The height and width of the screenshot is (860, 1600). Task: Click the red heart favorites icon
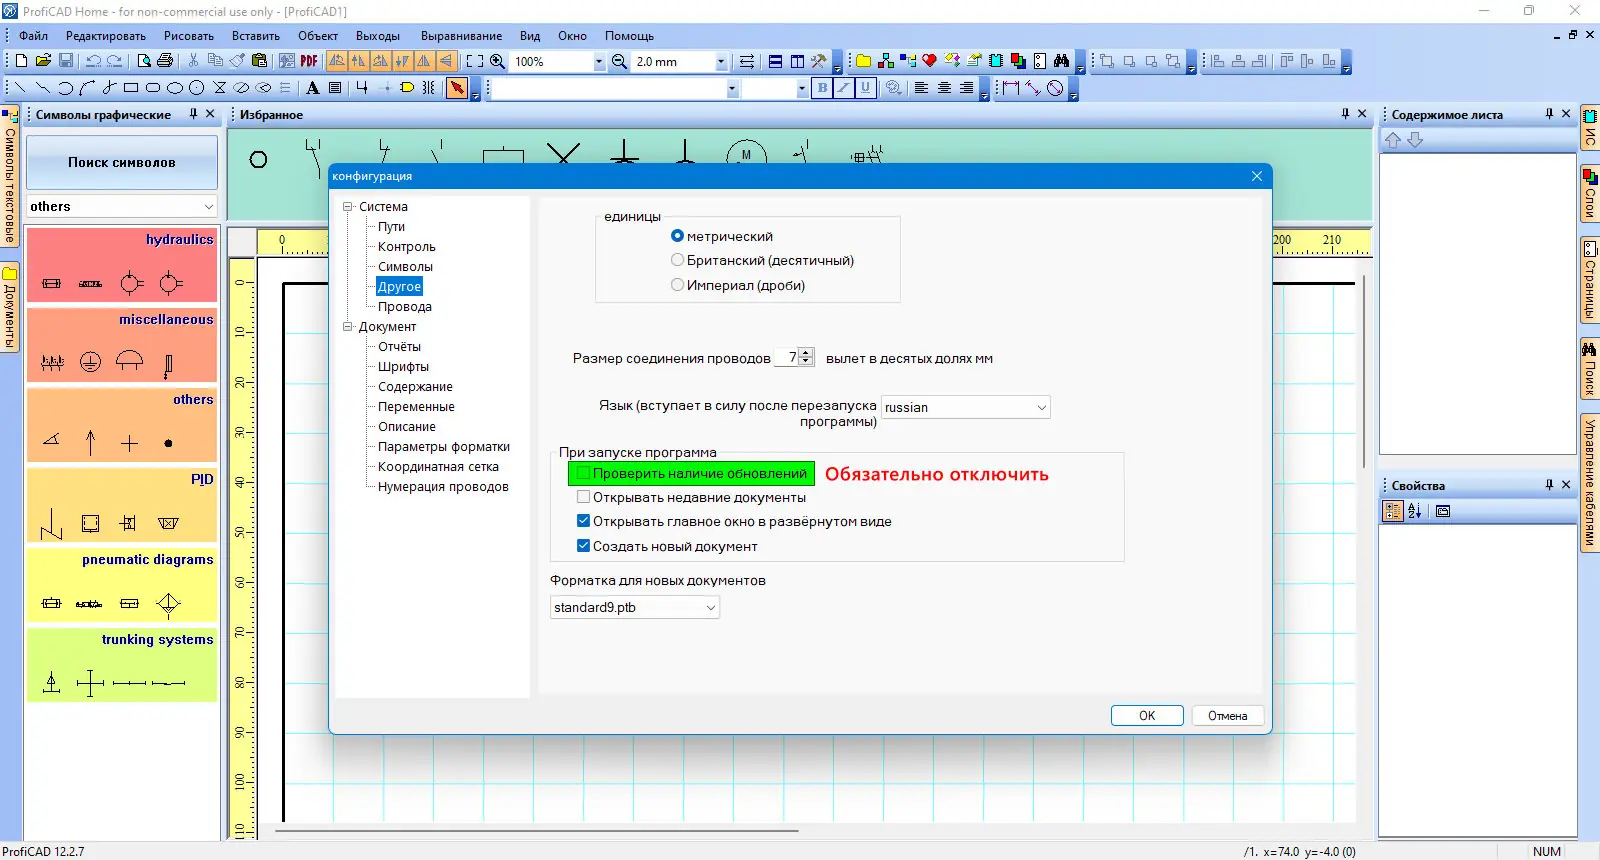pyautogui.click(x=930, y=61)
